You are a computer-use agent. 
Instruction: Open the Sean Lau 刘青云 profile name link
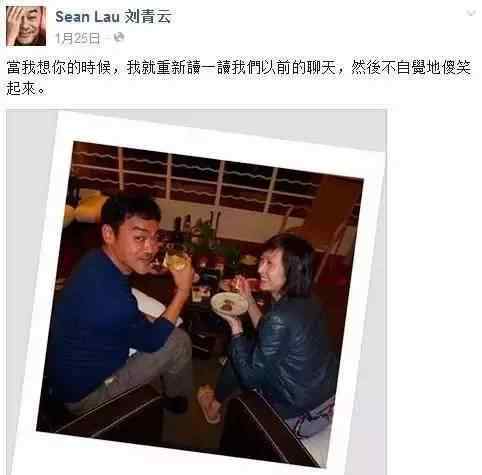click(113, 17)
